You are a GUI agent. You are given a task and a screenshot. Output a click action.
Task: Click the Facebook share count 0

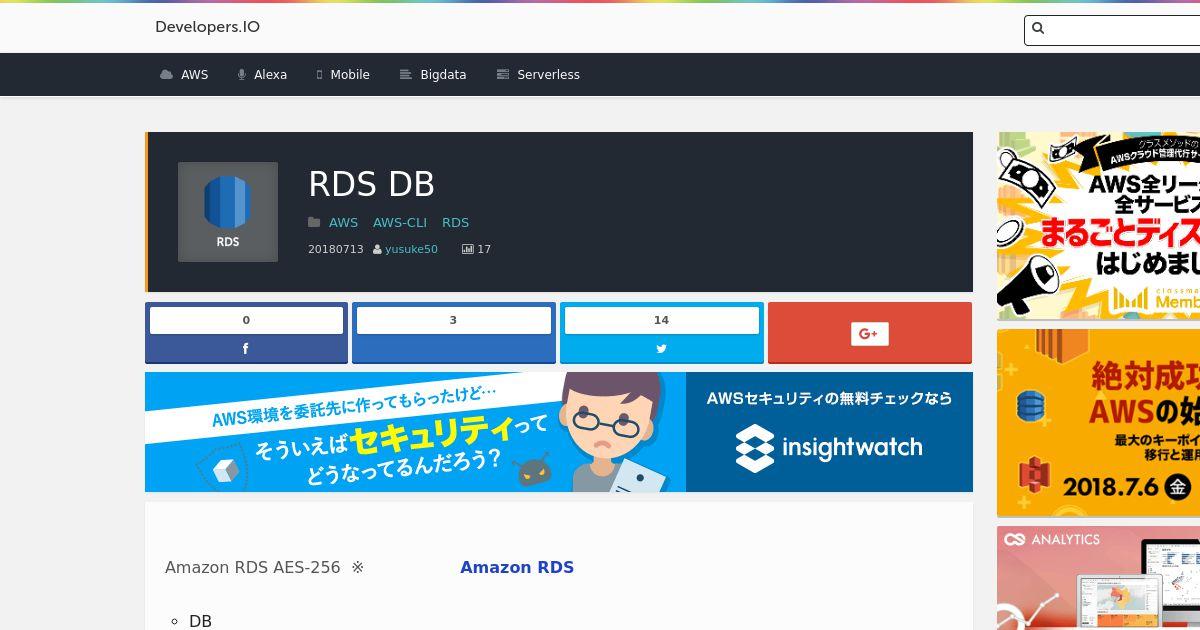(246, 320)
